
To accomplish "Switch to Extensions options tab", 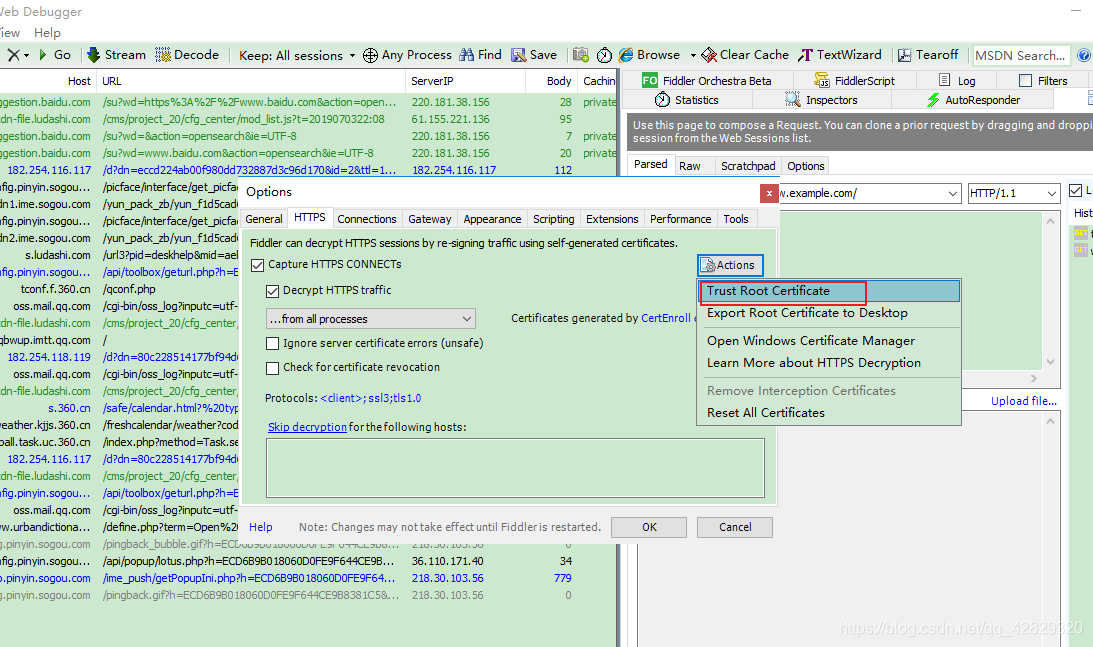I will 612,219.
